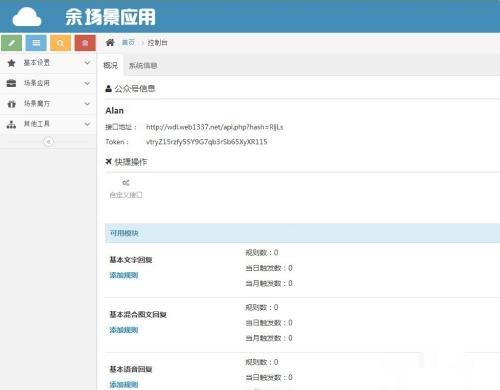The height and width of the screenshot is (390, 500).
Task: Click 添加规则 under 基本混合图文回复
Action: [124, 330]
